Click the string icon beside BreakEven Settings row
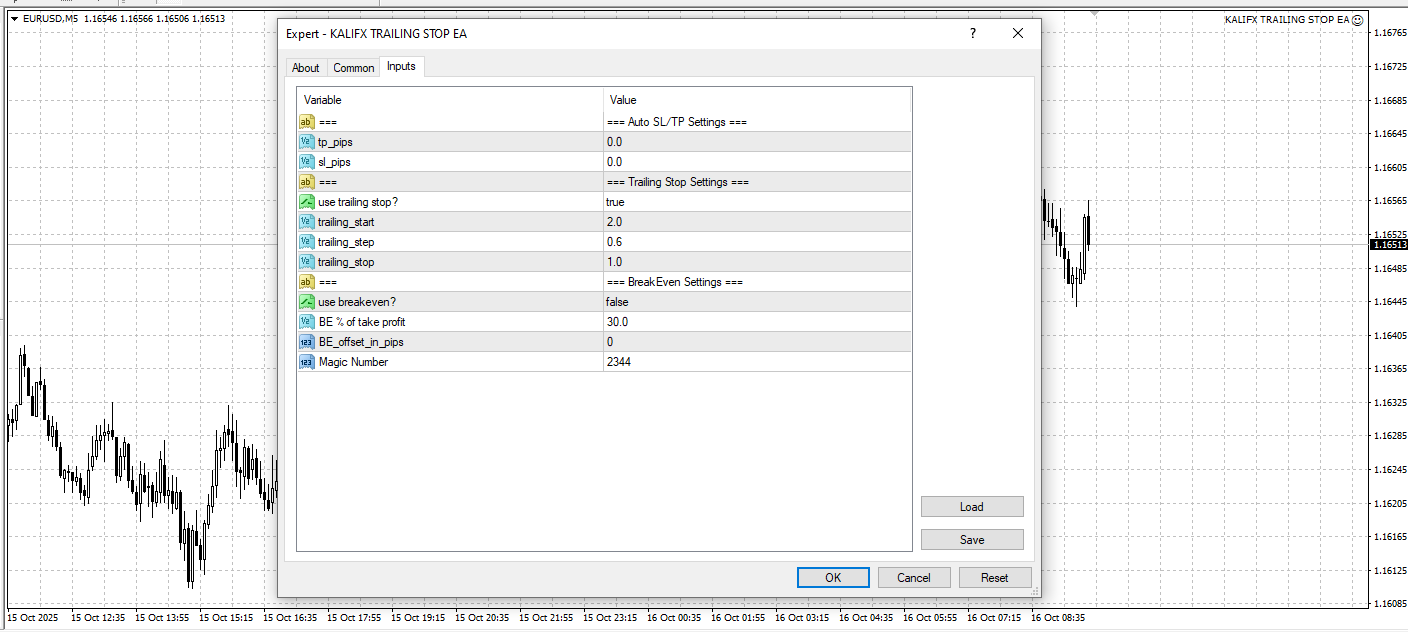This screenshot has width=1408, height=632. pos(307,281)
